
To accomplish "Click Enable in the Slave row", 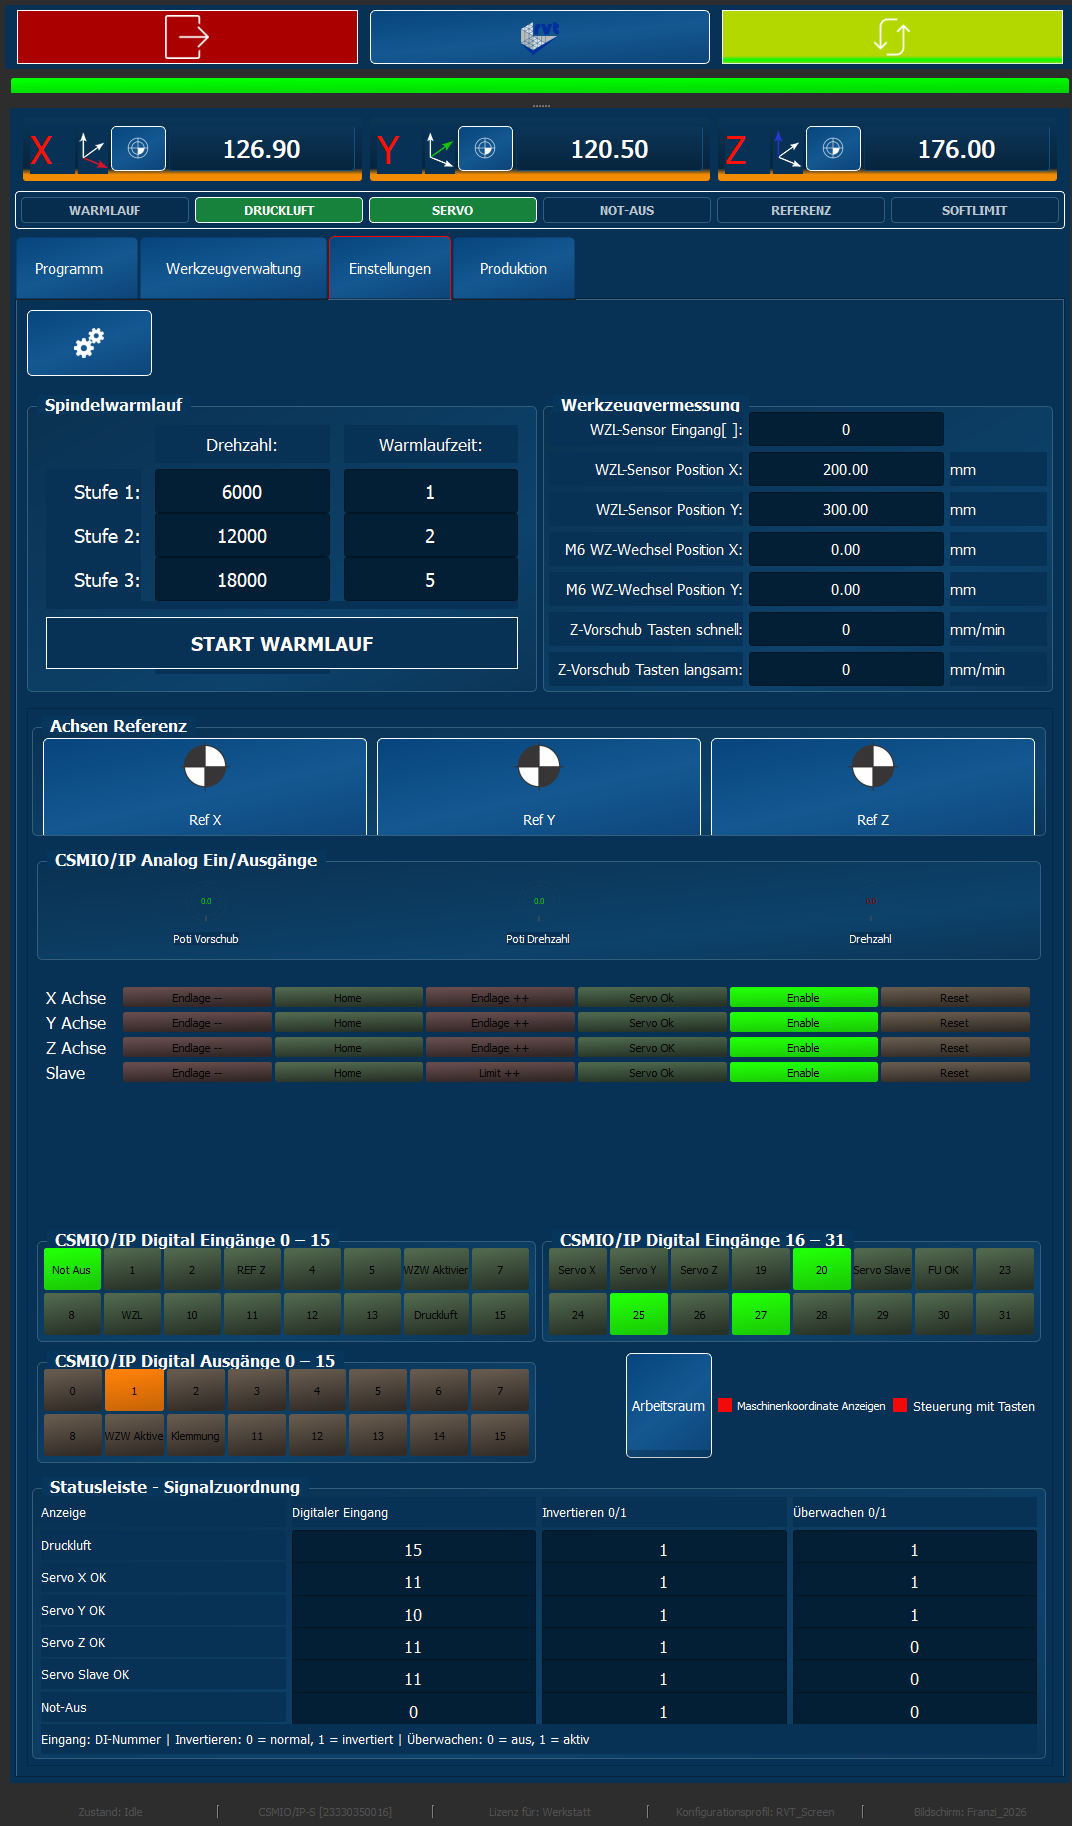I will click(x=804, y=1073).
